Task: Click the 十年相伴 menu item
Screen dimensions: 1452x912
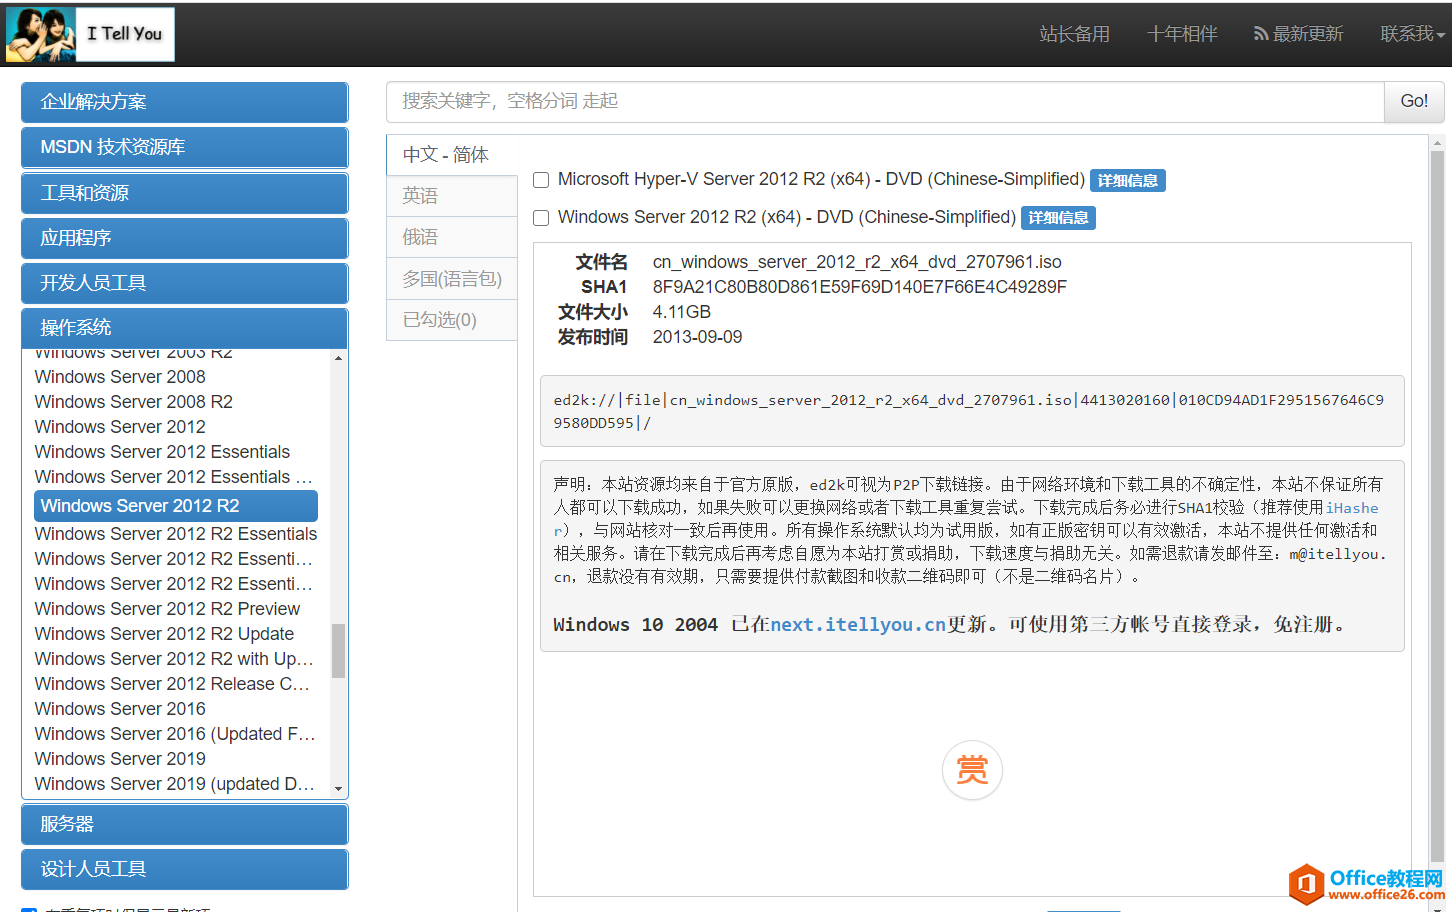Action: pyautogui.click(x=1181, y=33)
